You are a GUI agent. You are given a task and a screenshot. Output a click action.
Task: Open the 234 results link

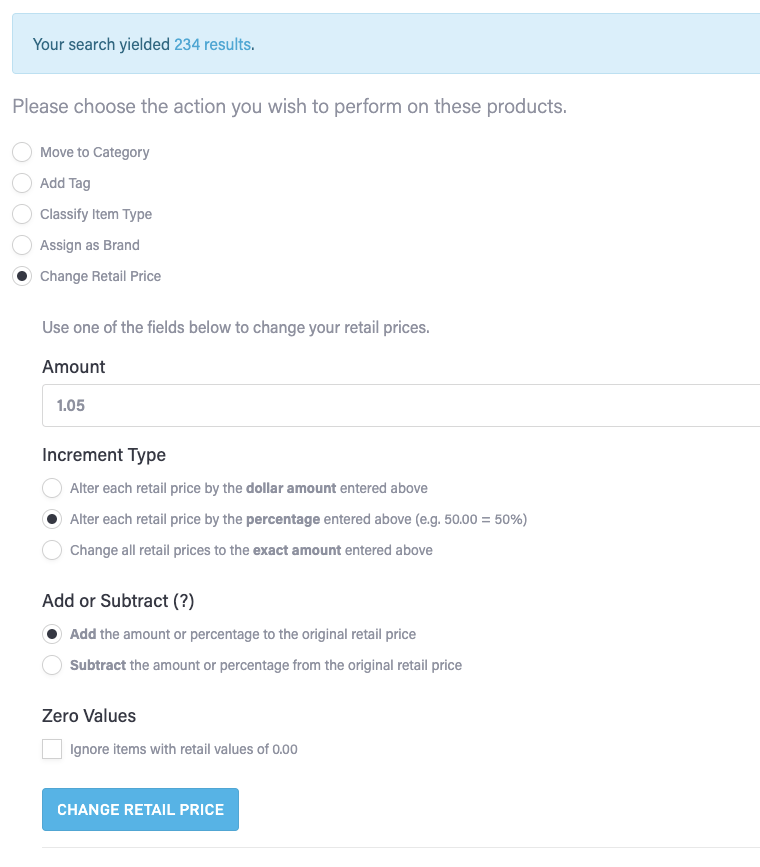(x=212, y=44)
